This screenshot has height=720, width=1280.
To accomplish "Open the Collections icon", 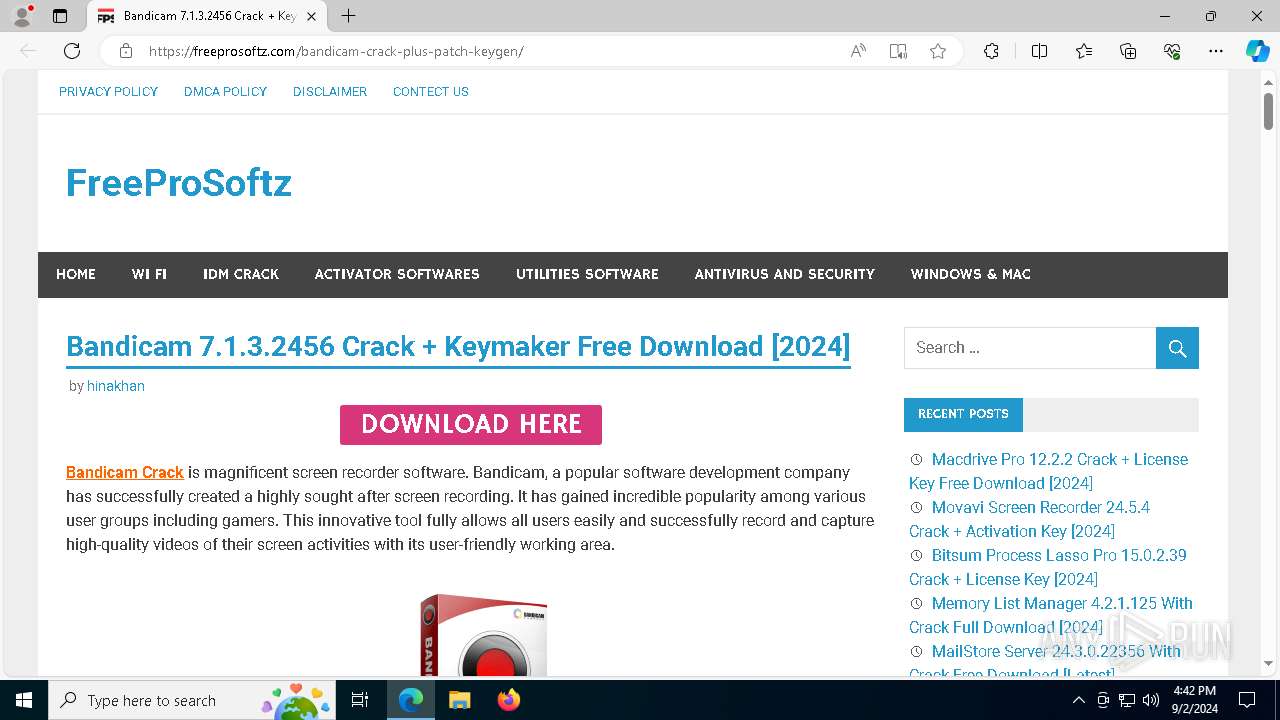I will coord(1128,51).
